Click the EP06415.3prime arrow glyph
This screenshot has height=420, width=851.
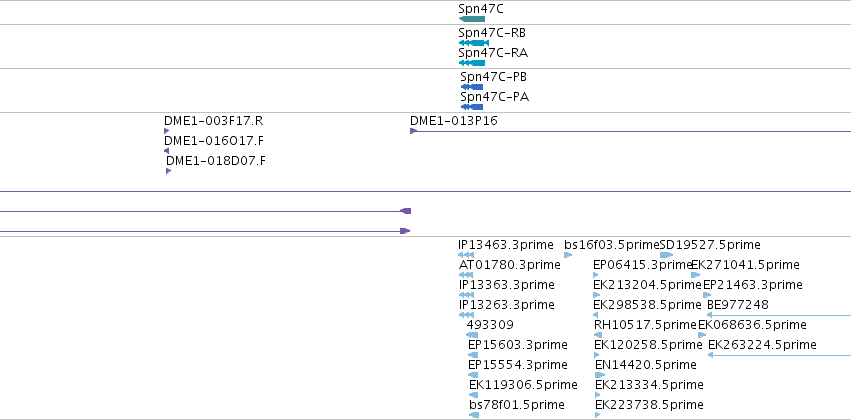[596, 275]
